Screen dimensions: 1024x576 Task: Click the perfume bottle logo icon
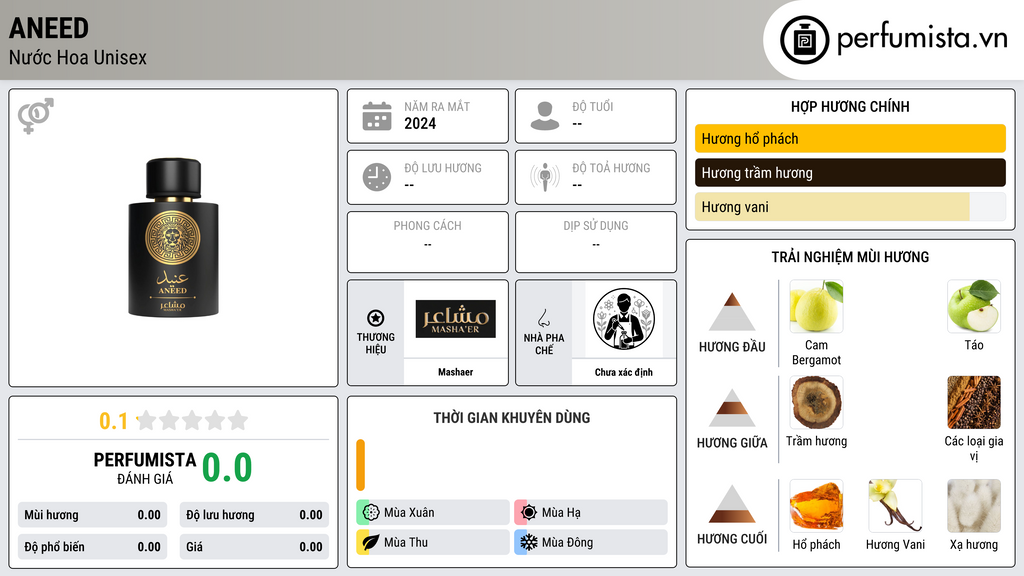804,40
